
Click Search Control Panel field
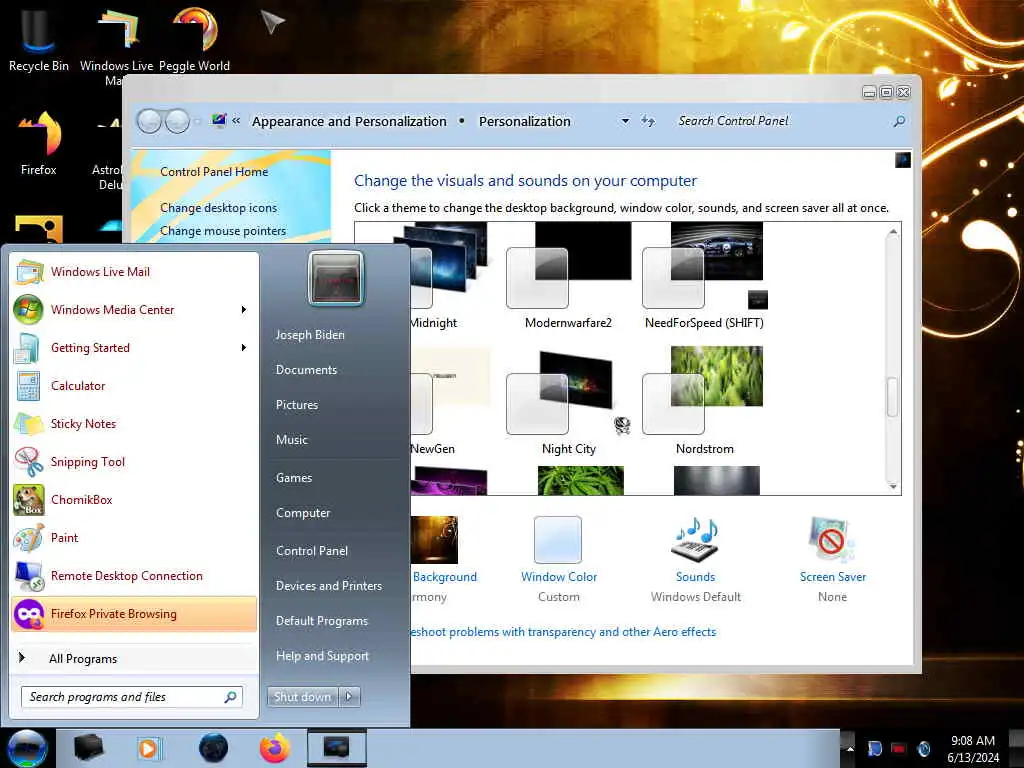(x=793, y=121)
